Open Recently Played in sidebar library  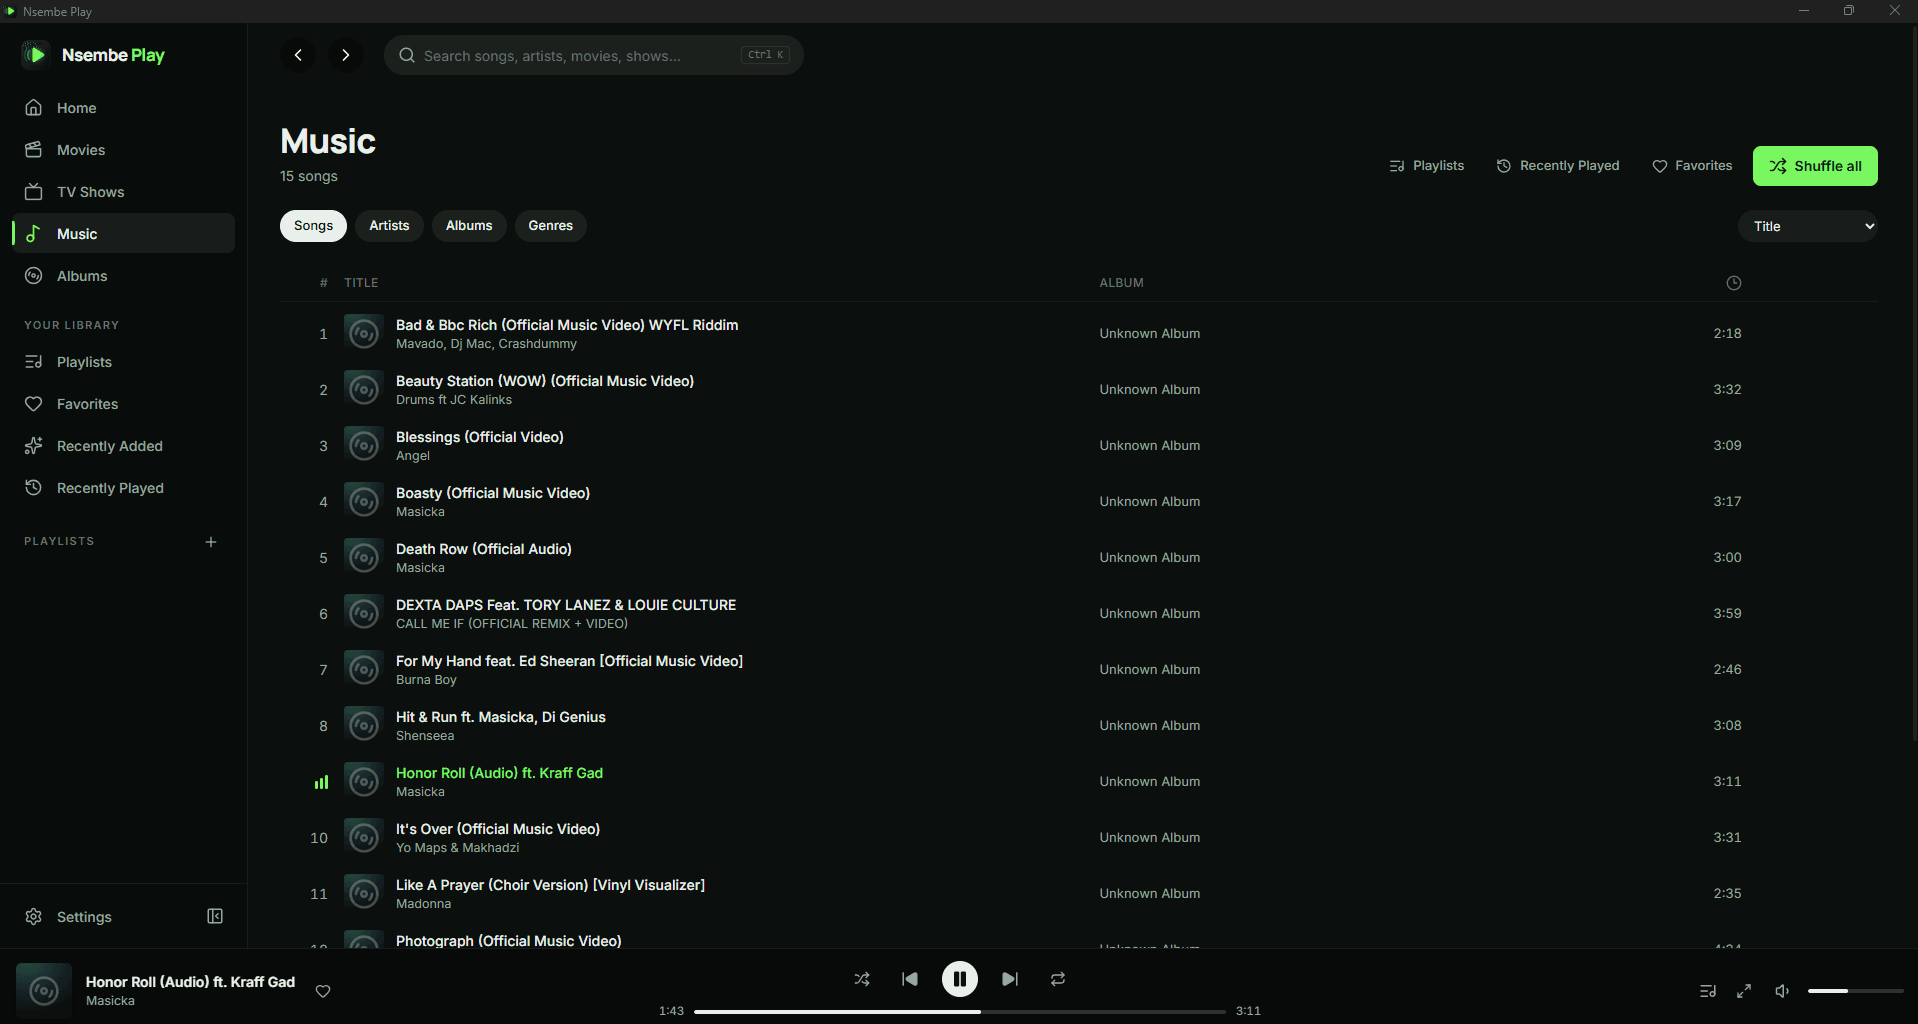pyautogui.click(x=124, y=488)
